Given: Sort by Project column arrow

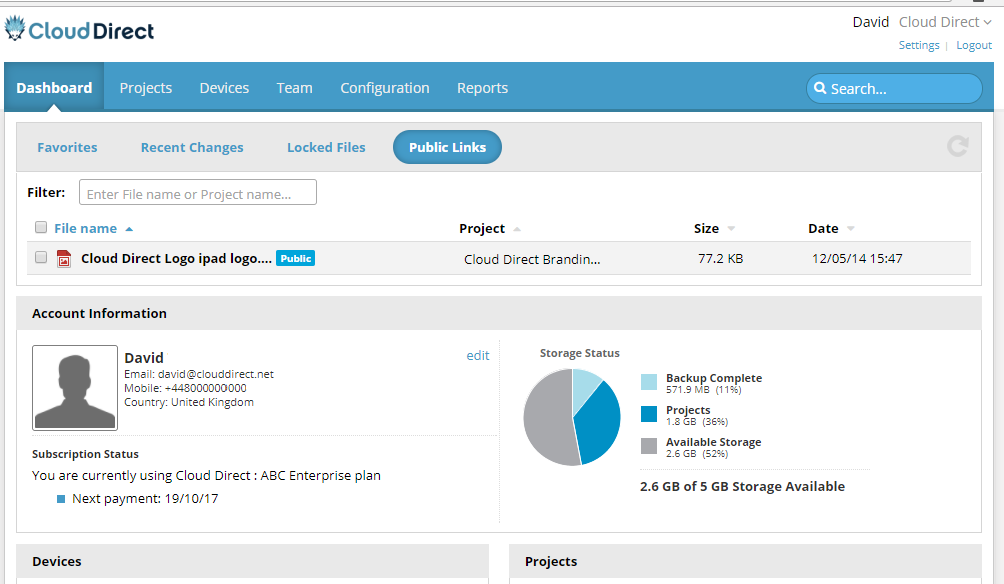Looking at the screenshot, I should pos(517,229).
